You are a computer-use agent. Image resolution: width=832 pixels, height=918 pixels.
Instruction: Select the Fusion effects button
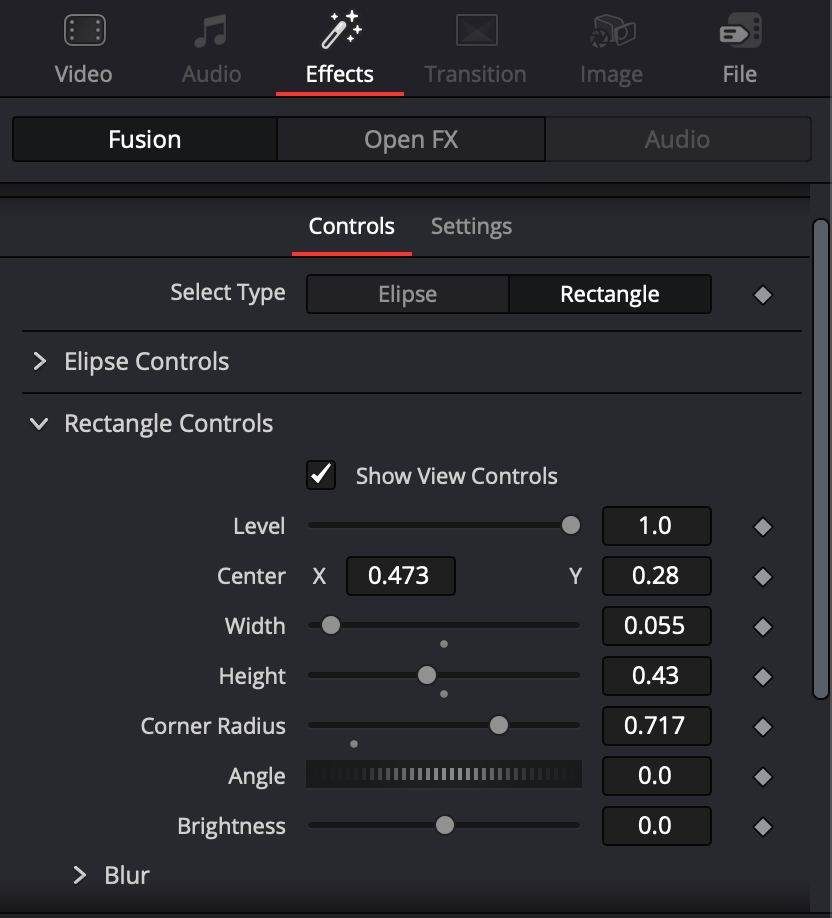pos(145,139)
